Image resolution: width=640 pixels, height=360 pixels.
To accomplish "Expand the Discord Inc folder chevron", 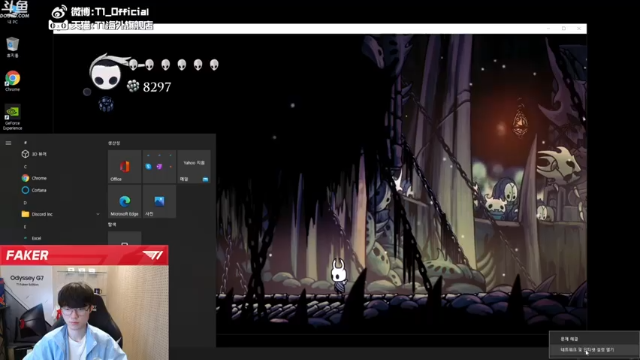I will (98, 214).
